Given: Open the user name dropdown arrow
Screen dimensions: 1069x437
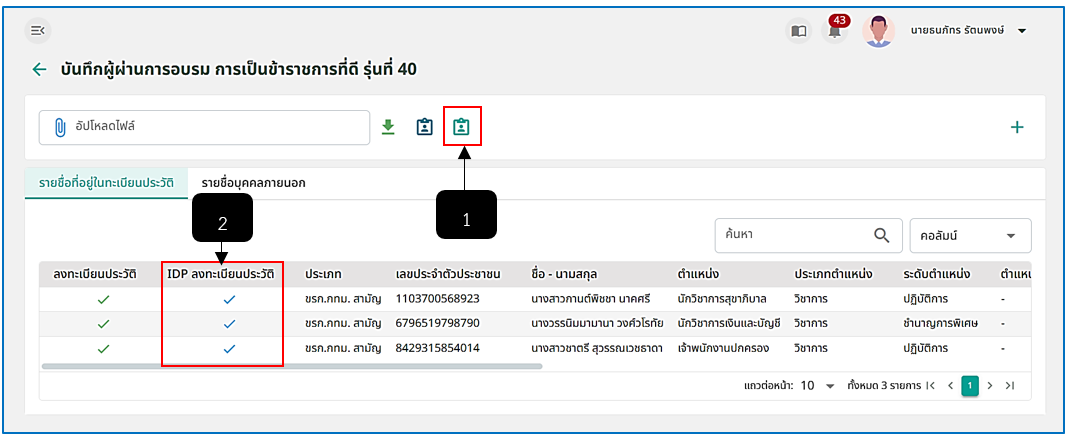Looking at the screenshot, I should pos(1021,31).
